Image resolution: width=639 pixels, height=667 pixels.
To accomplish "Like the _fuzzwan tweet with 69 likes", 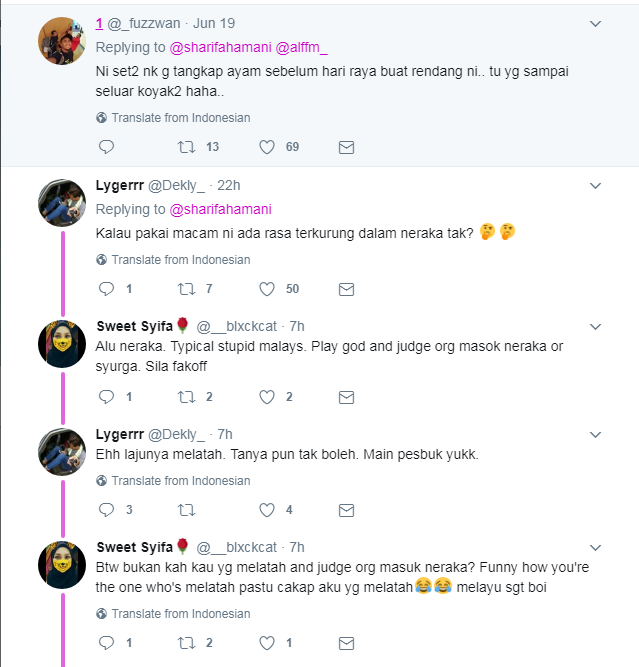I will click(x=267, y=147).
